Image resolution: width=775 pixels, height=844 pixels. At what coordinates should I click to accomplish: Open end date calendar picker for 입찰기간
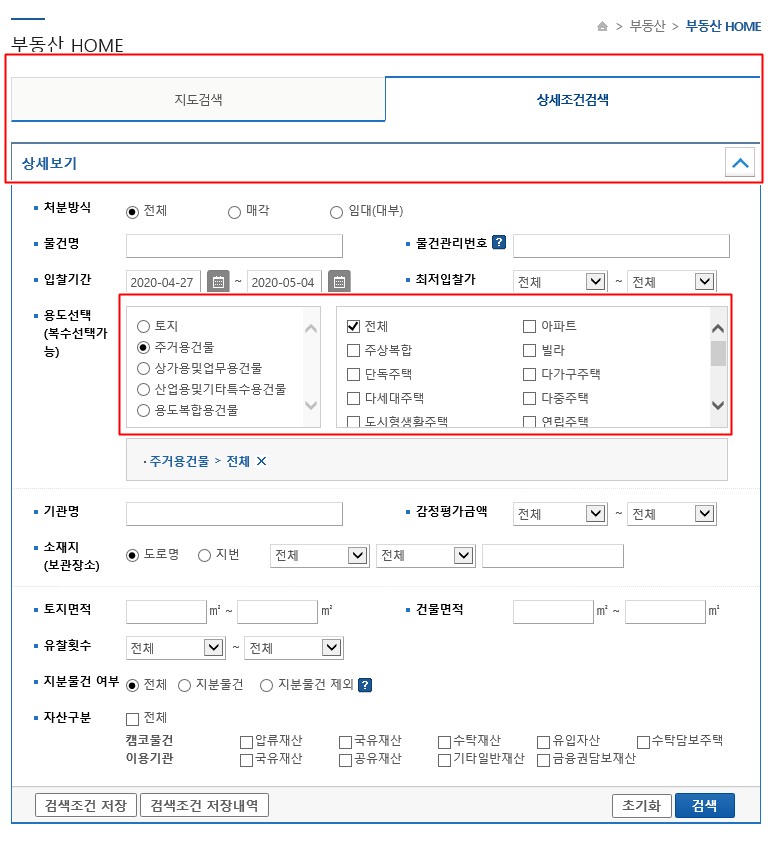click(339, 282)
